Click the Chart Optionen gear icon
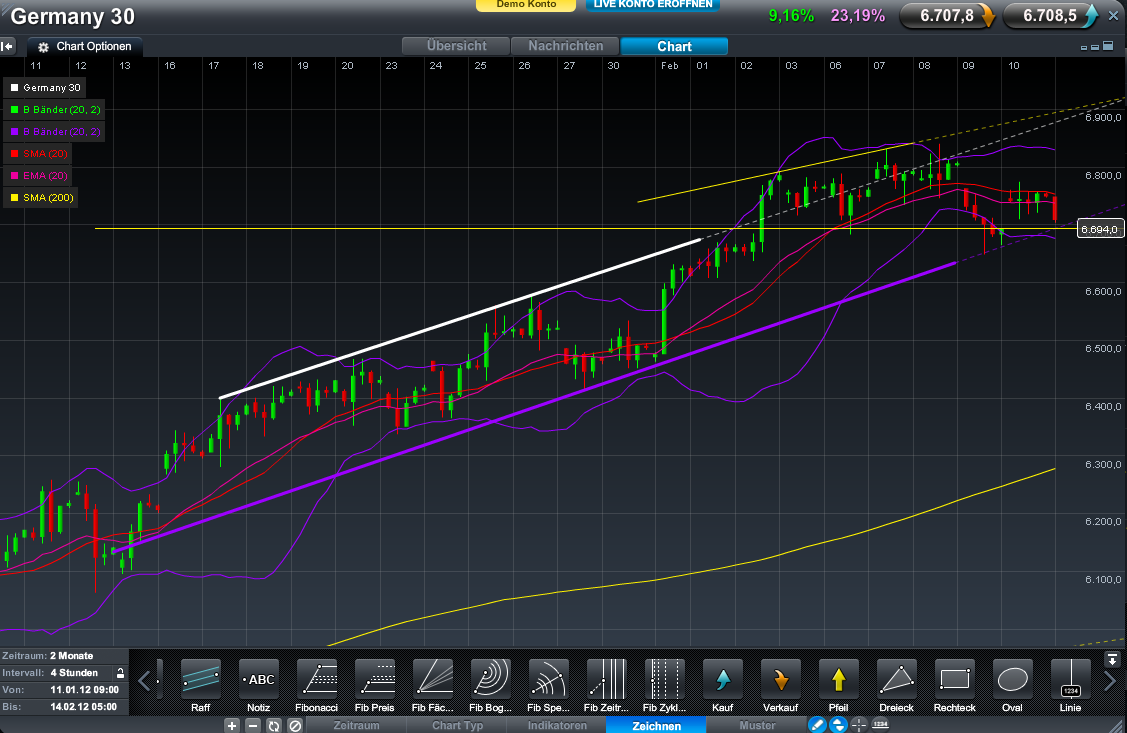This screenshot has width=1127, height=733. 43,47
